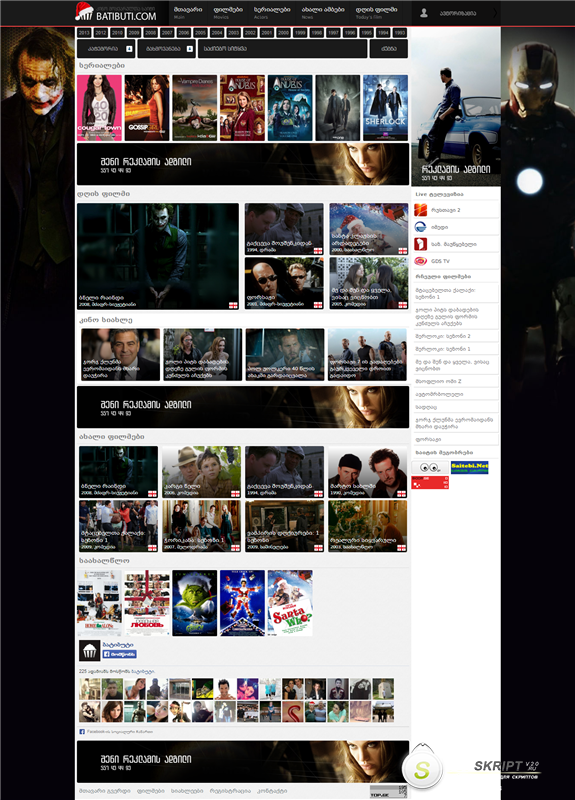Click the bottom ad banner above footer
This screenshot has width=575, height=800.
[243, 762]
